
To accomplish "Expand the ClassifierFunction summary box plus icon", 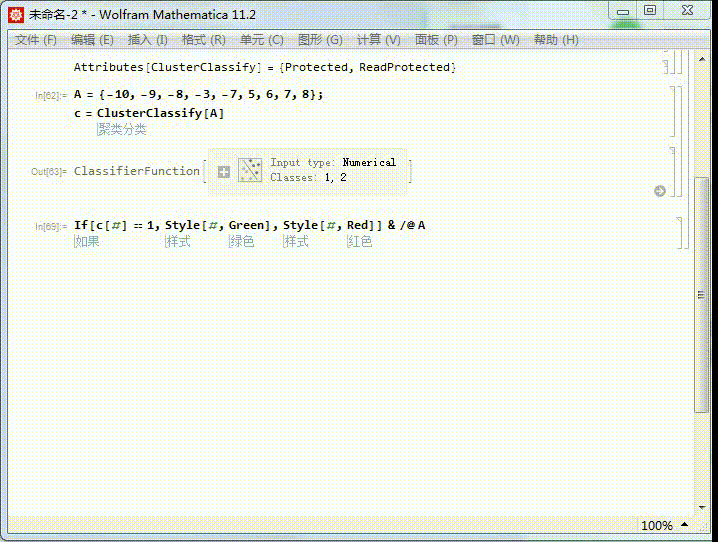I will (224, 172).
